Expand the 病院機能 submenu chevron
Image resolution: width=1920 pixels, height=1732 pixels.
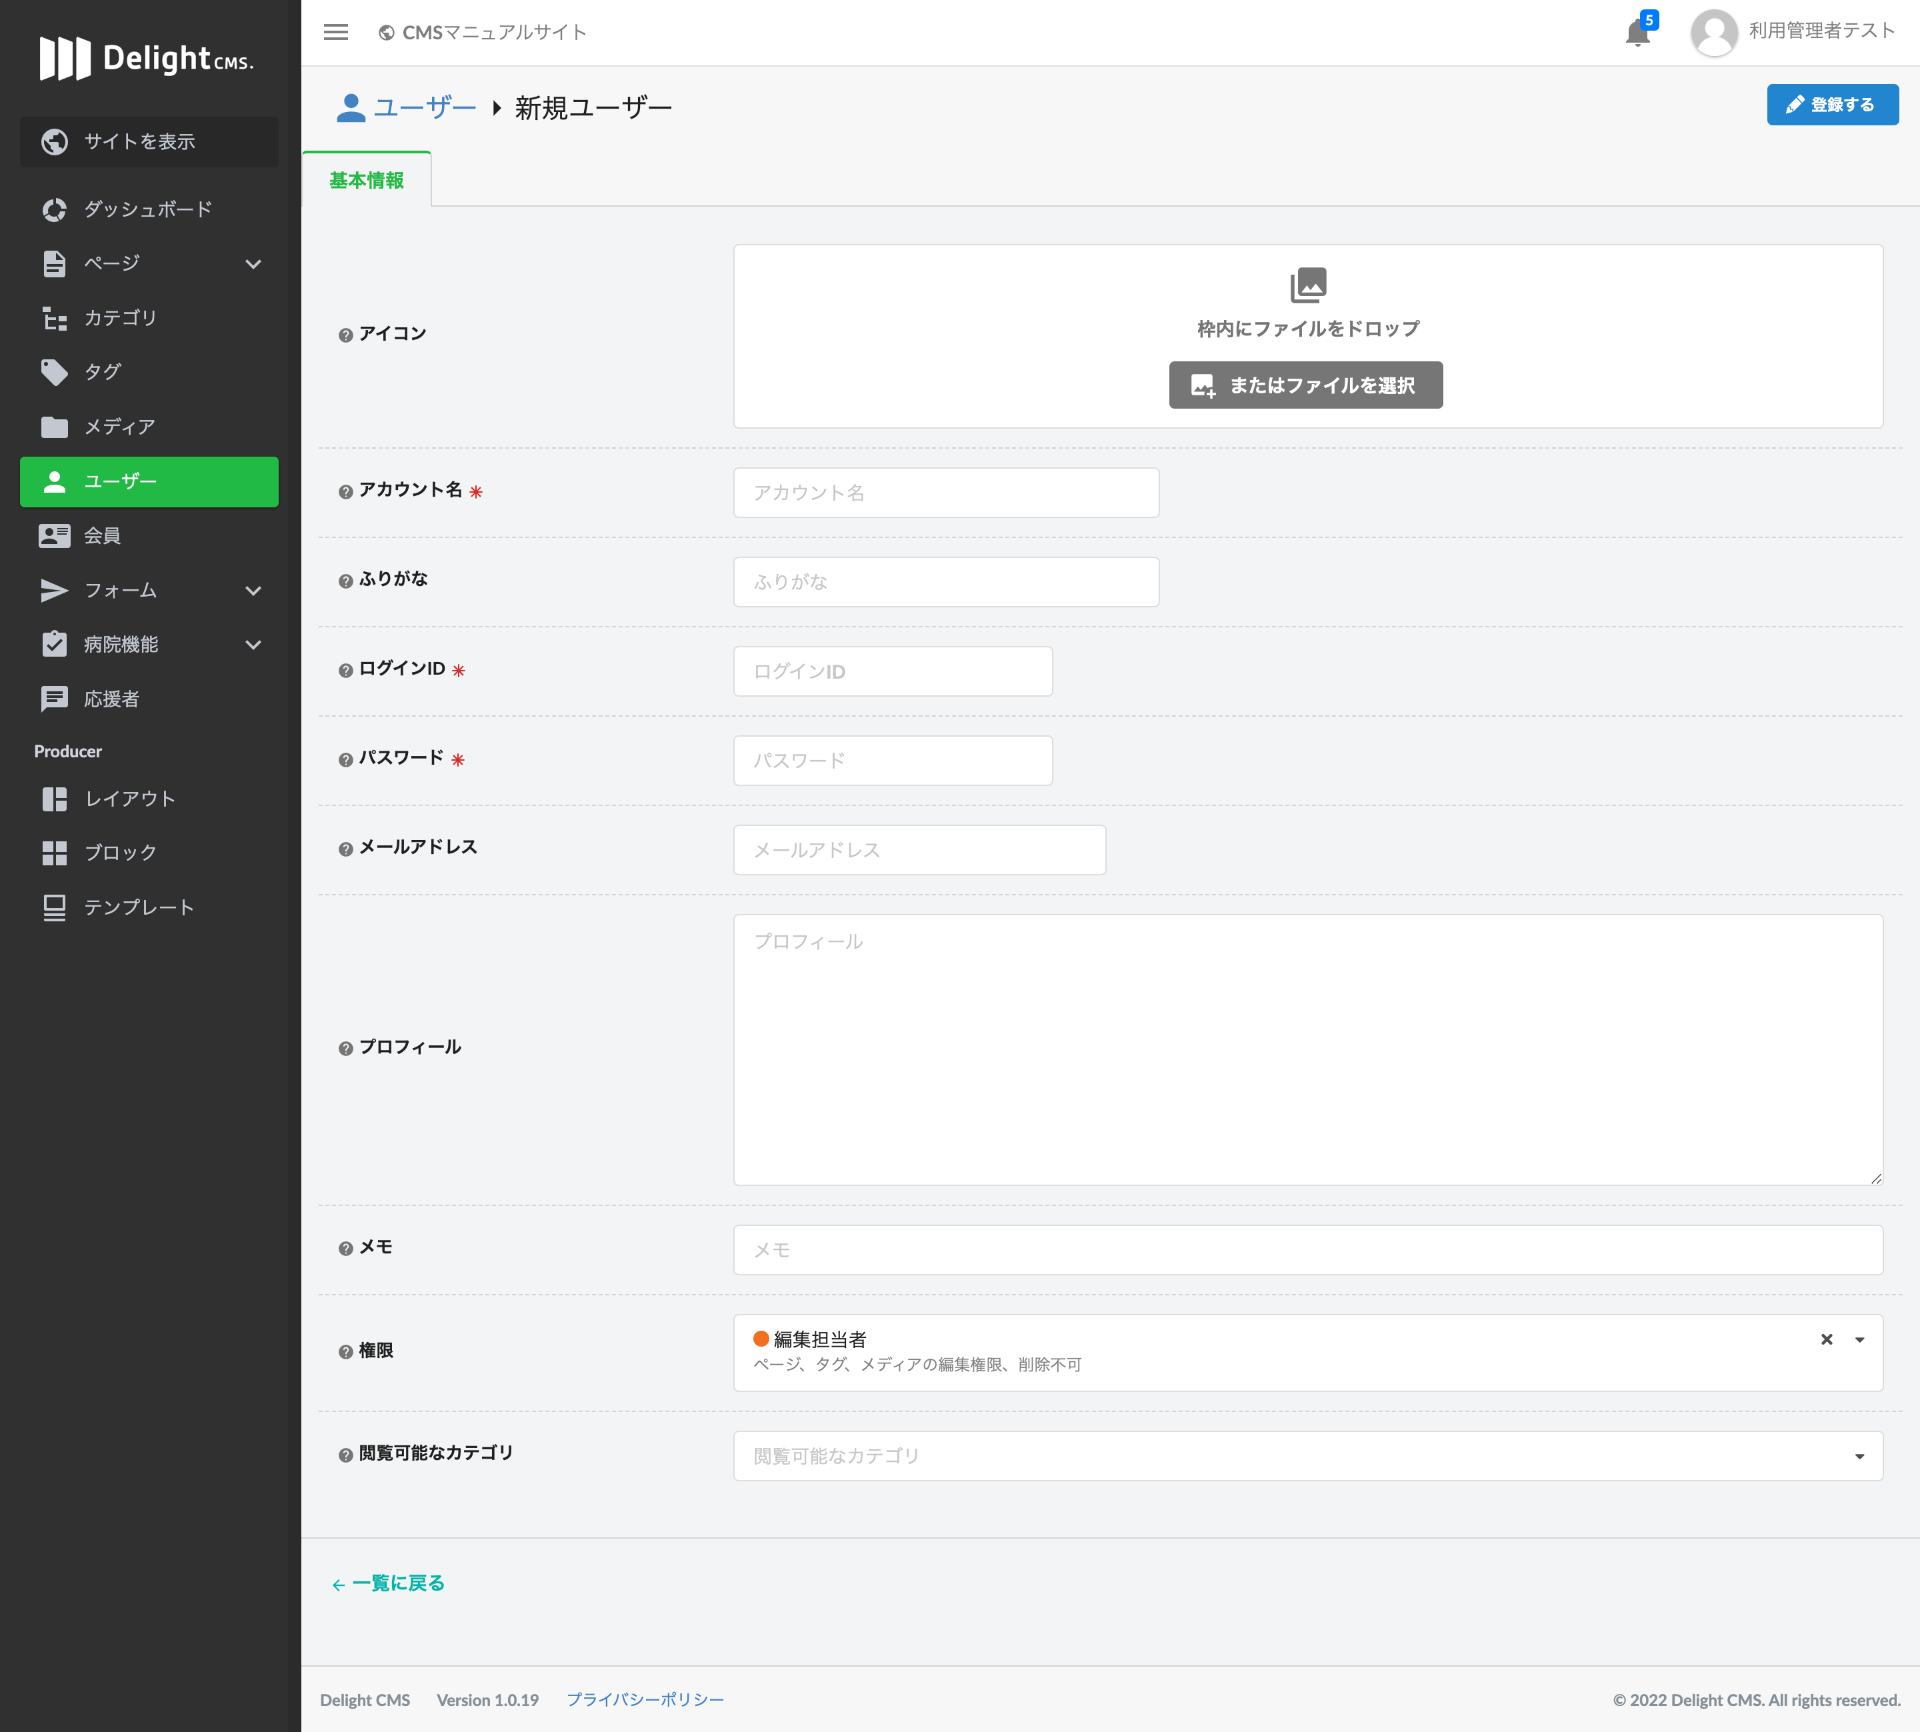click(x=253, y=645)
